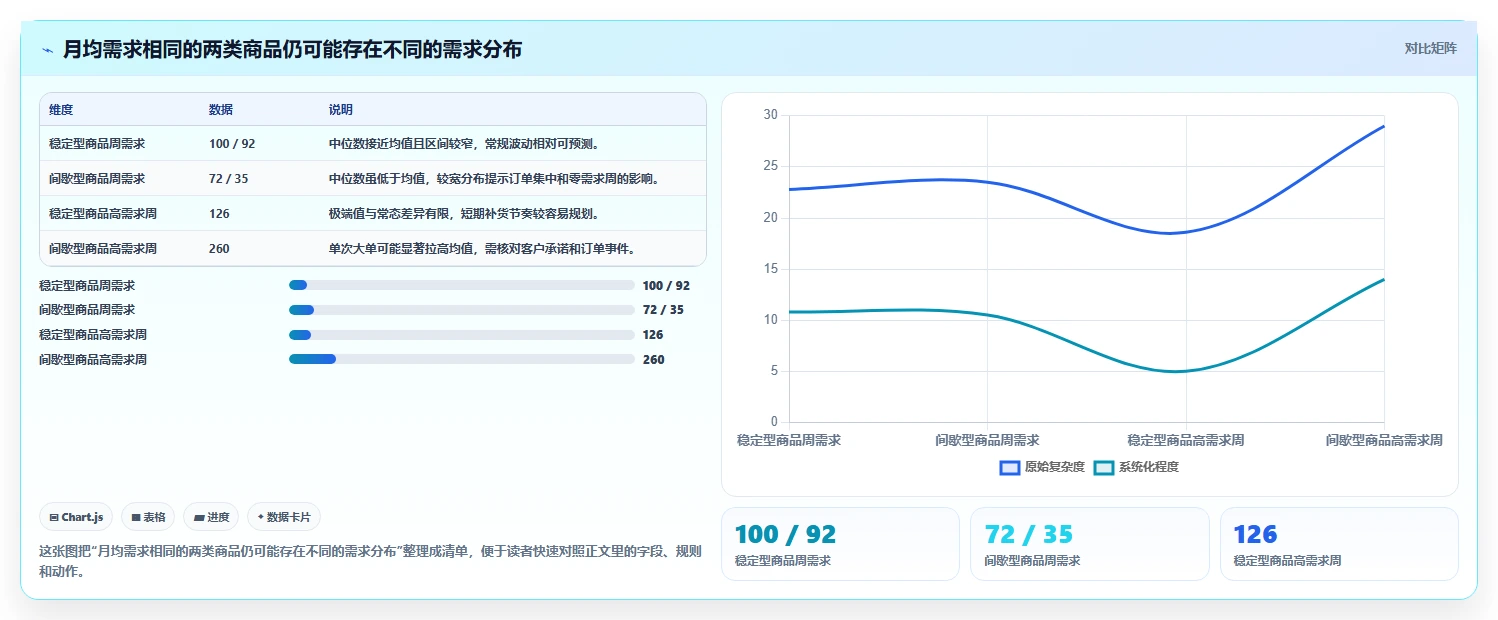
Task: Click the teal 系统化程度 line's endpoint near 14
Action: 1384,279
